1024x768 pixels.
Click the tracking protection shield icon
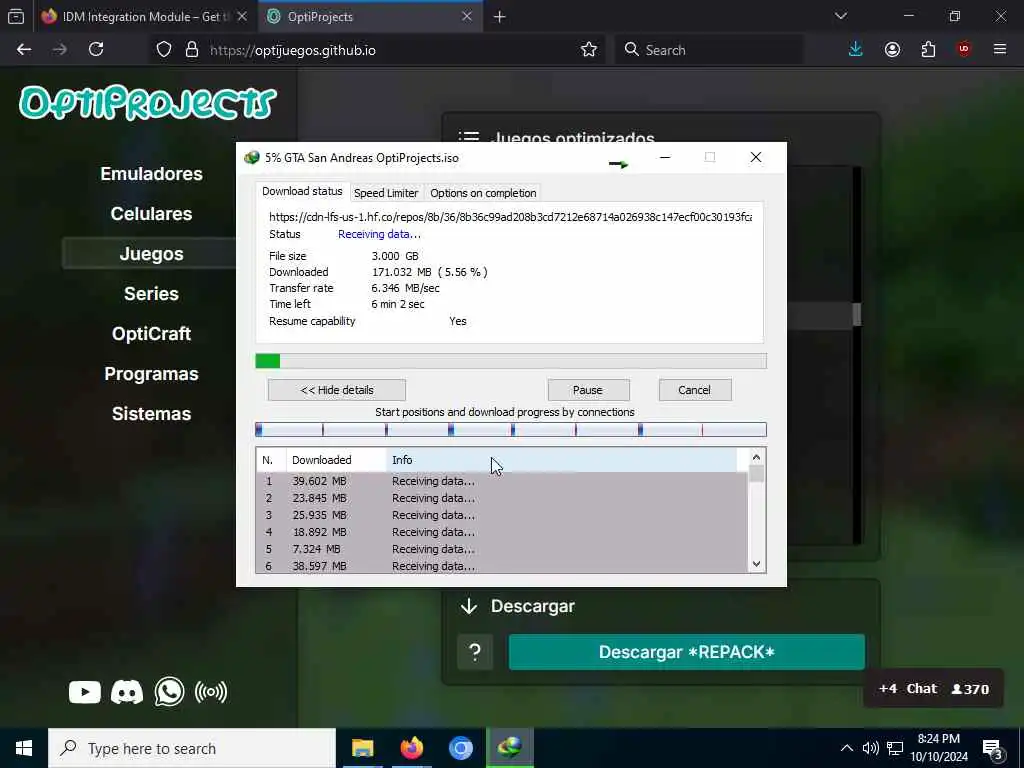pos(164,50)
